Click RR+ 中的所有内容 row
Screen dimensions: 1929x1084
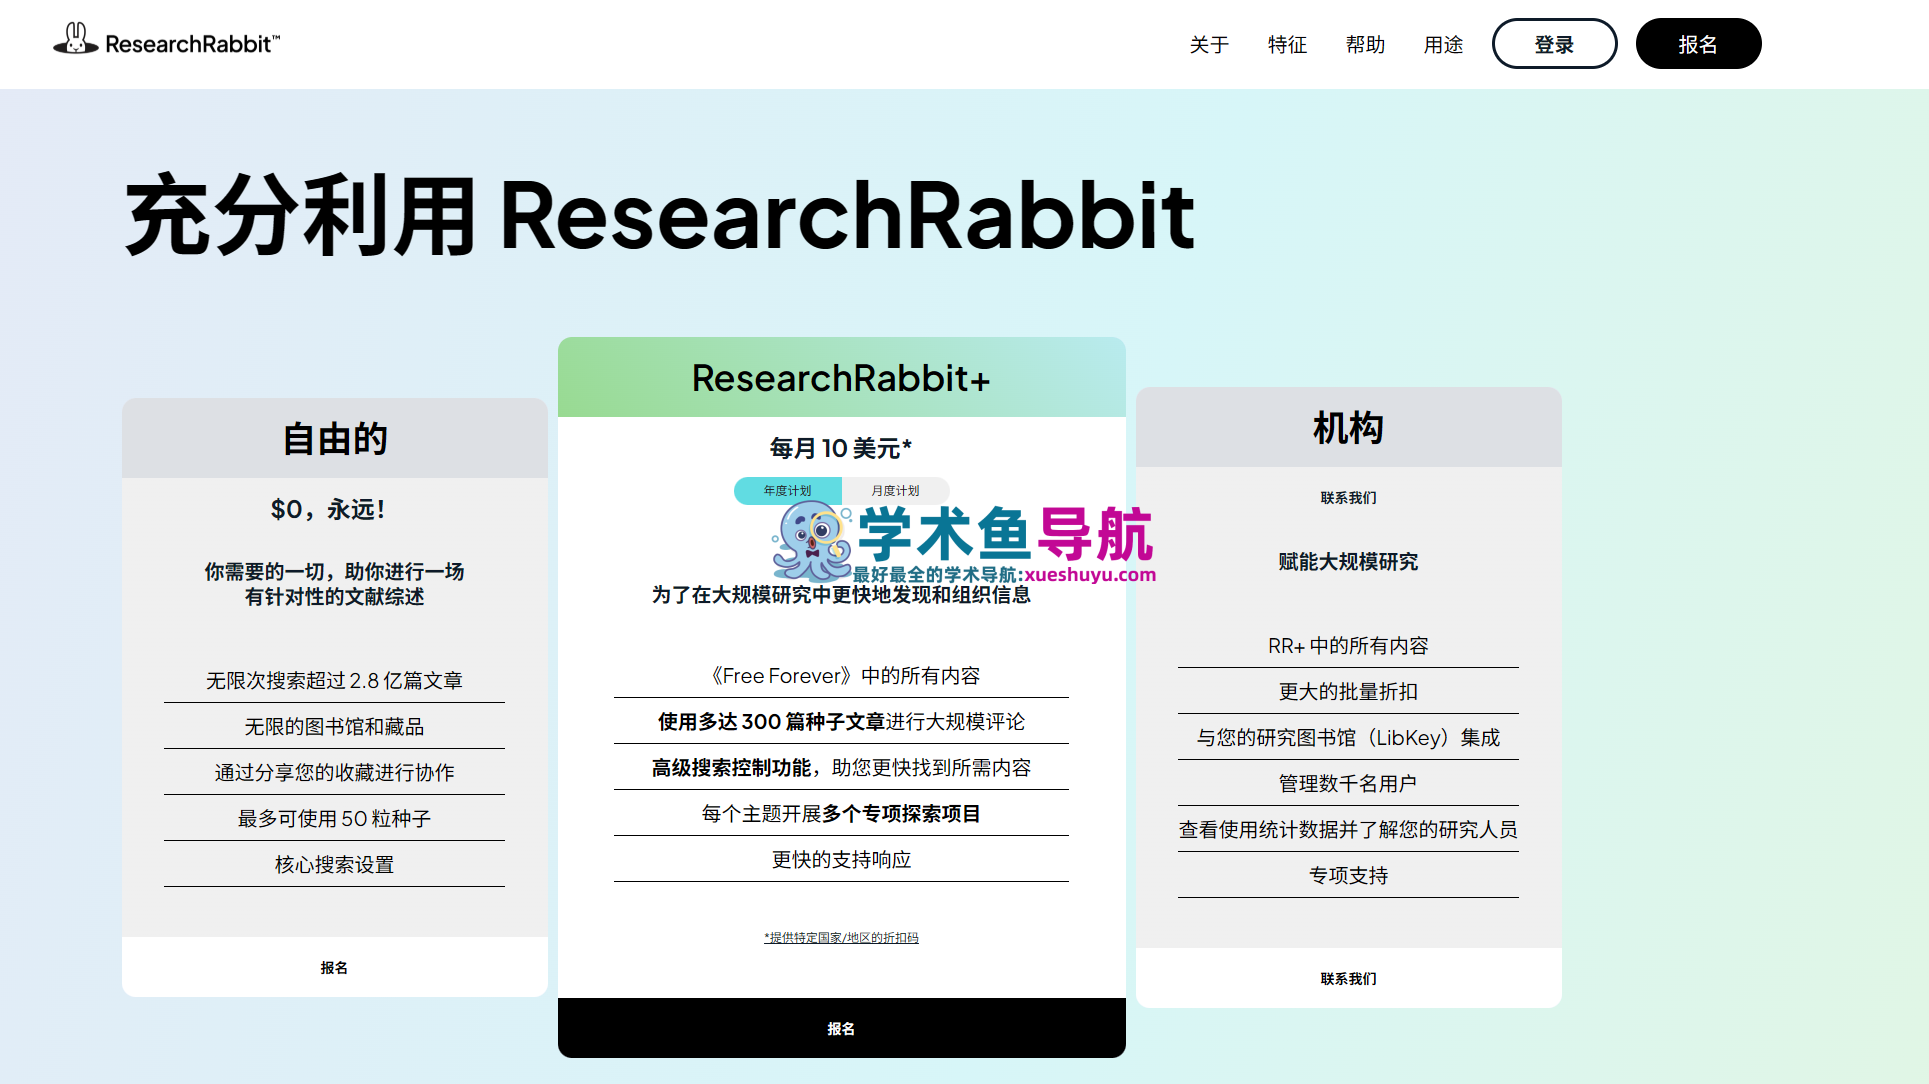point(1348,645)
